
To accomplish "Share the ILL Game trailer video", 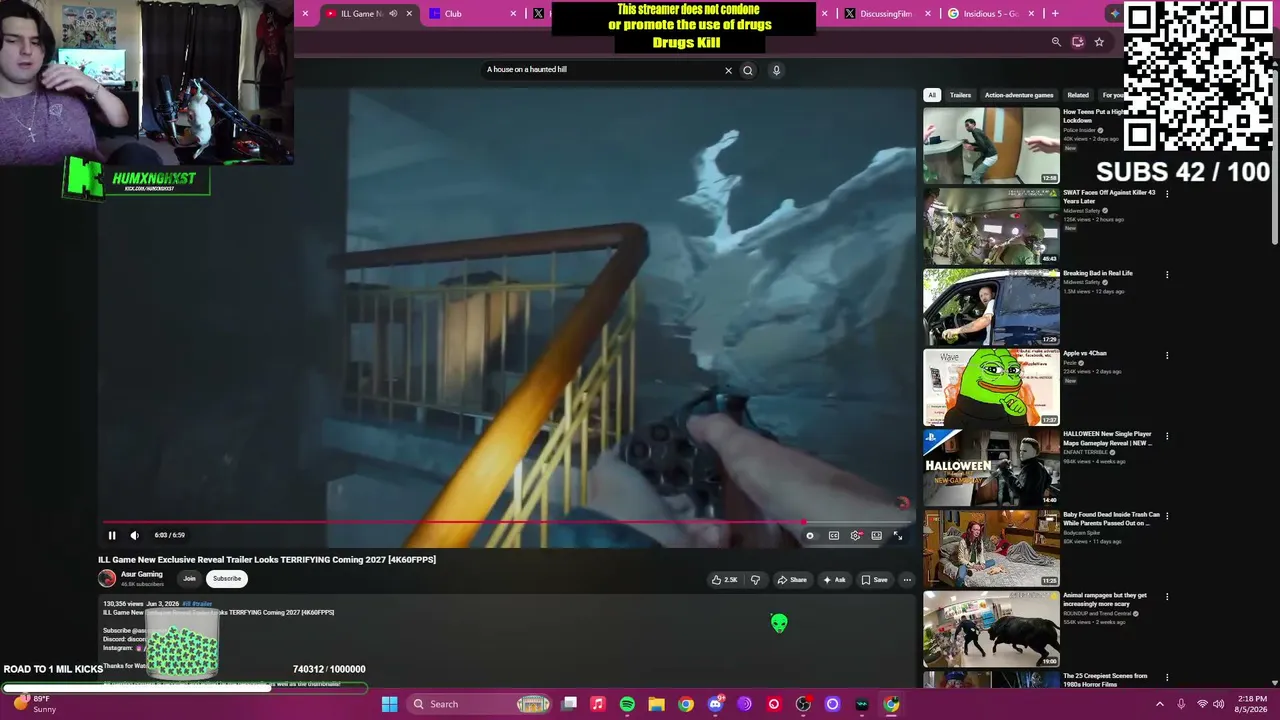I will coord(792,580).
